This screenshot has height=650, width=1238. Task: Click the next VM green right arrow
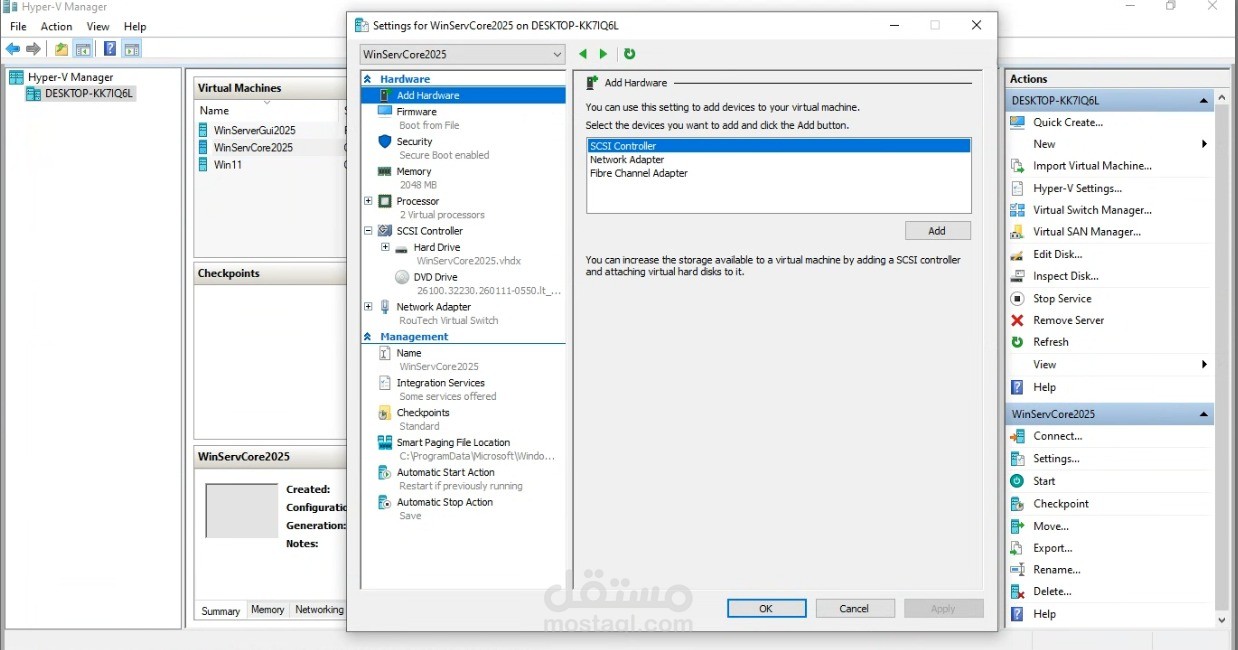(603, 54)
